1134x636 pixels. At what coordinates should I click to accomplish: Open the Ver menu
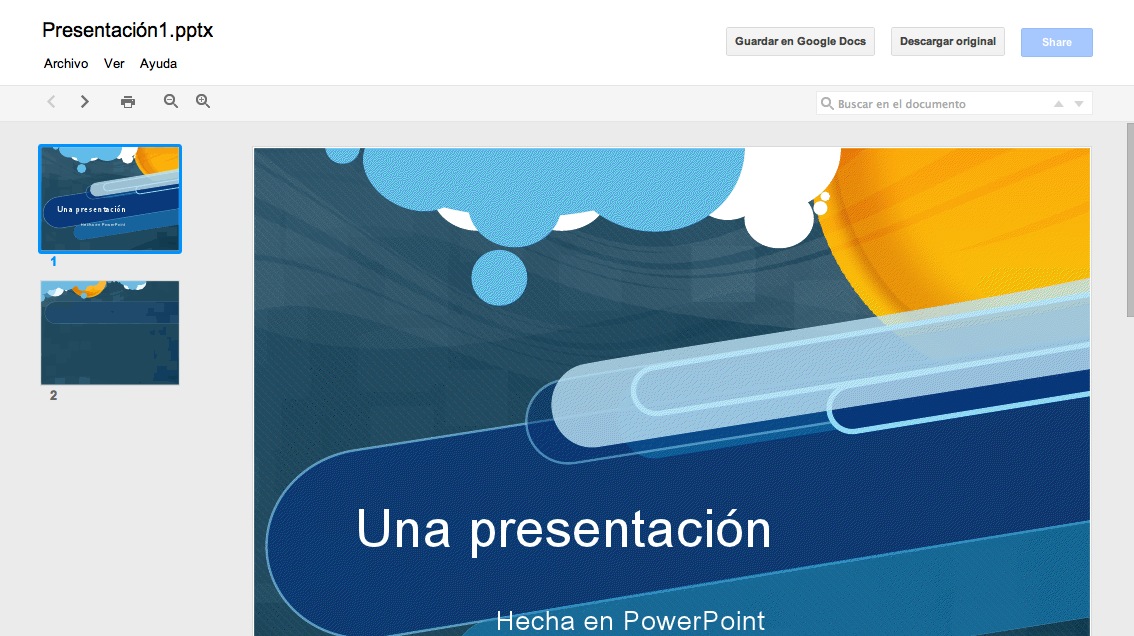114,64
